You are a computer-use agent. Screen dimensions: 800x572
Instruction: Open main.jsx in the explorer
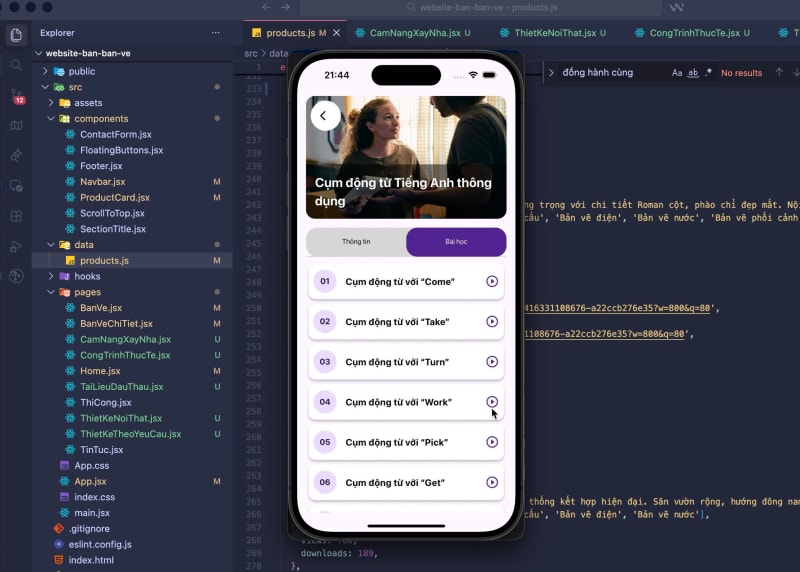92,513
